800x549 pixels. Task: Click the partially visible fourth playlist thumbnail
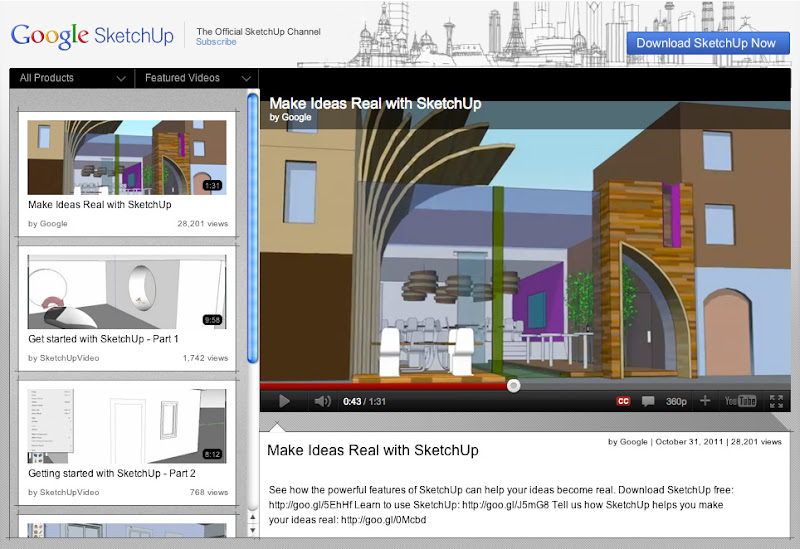tap(127, 530)
